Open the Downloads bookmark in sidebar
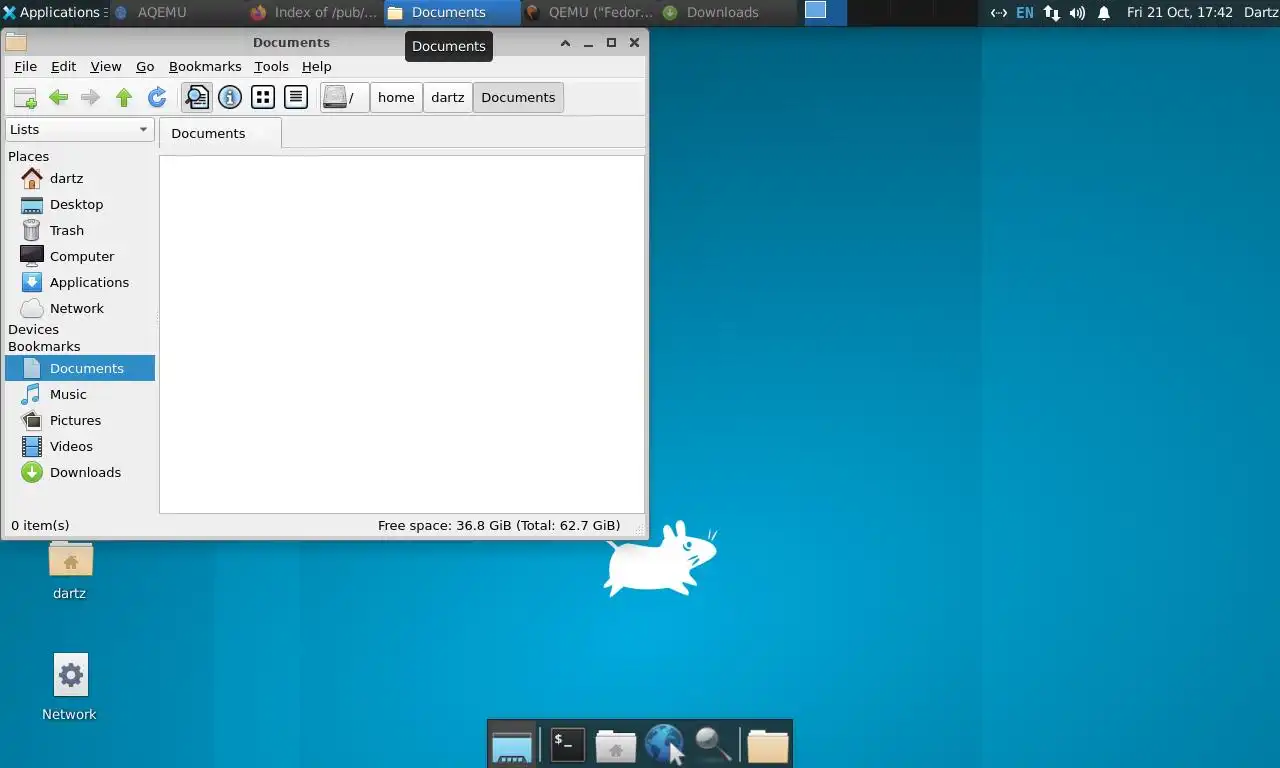Viewport: 1280px width, 768px height. [x=80, y=472]
